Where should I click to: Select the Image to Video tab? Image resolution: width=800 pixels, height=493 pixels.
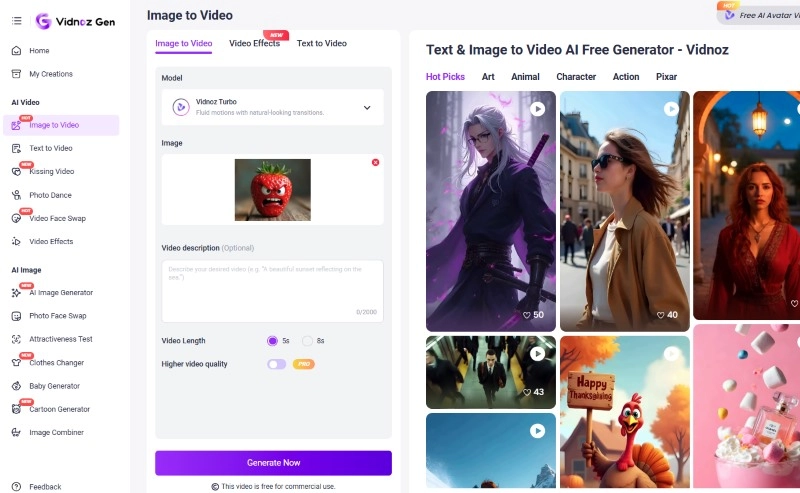[184, 43]
